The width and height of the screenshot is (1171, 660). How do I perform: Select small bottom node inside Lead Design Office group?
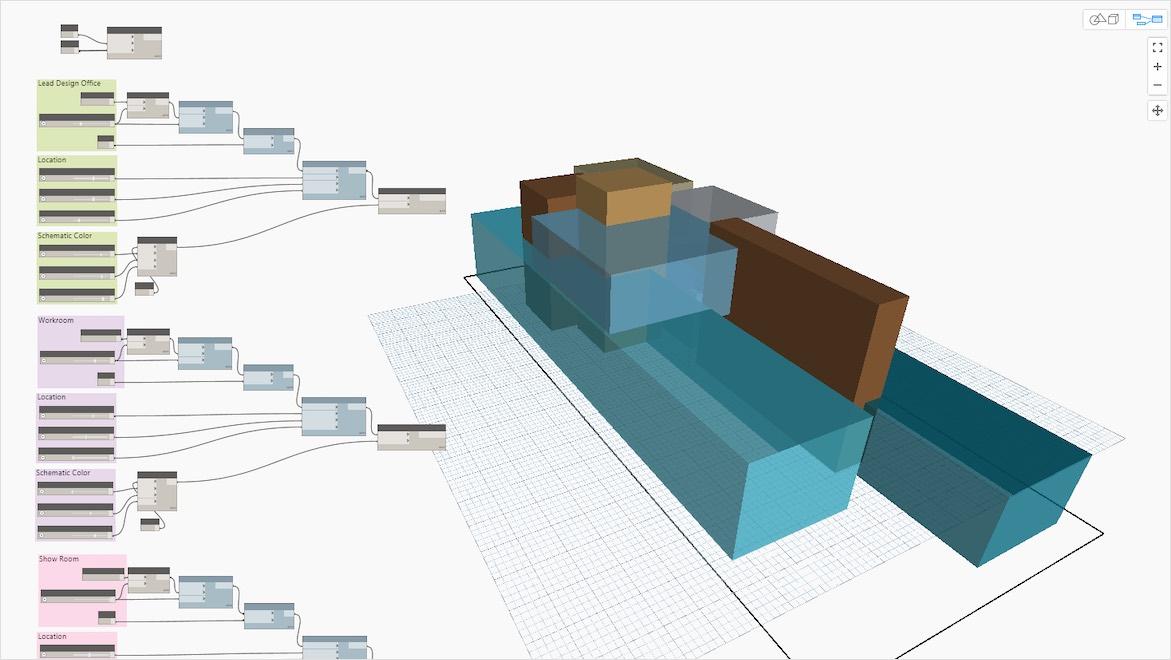tap(105, 142)
